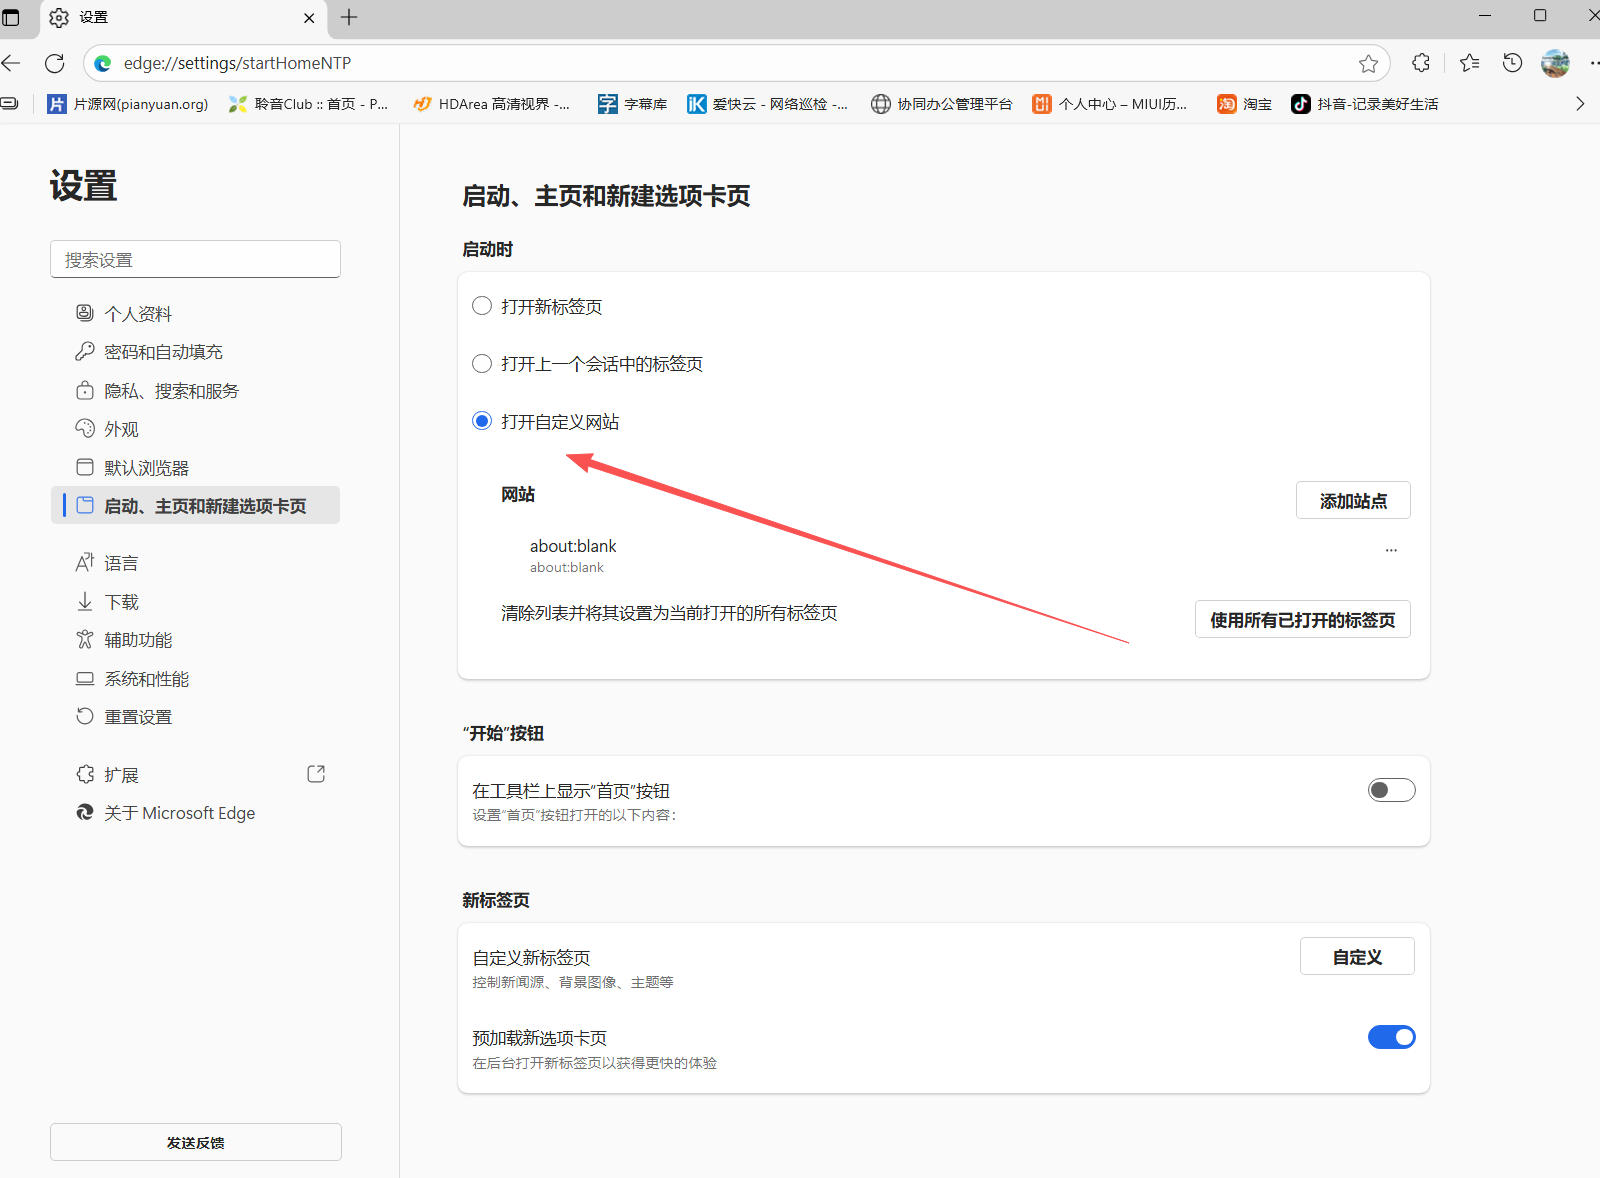The height and width of the screenshot is (1178, 1600).
Task: Click 使用所有已打开的标签页 button
Action: tap(1303, 619)
